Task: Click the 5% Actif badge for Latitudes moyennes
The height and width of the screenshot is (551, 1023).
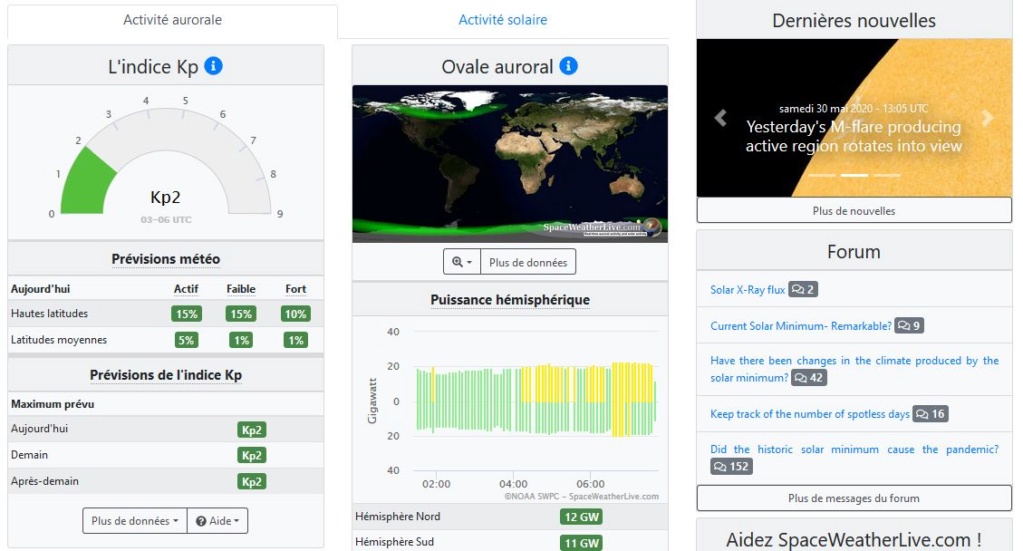Action: point(187,340)
